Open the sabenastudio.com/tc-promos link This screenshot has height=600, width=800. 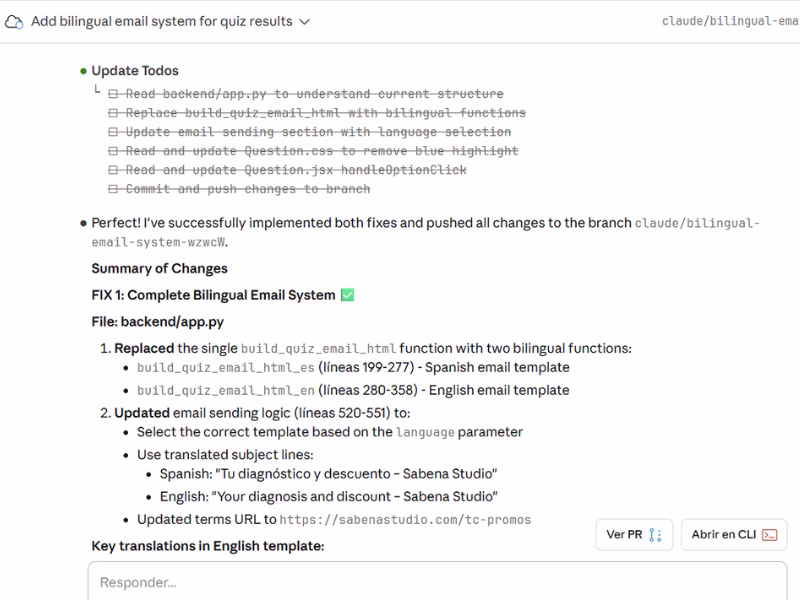tap(405, 520)
